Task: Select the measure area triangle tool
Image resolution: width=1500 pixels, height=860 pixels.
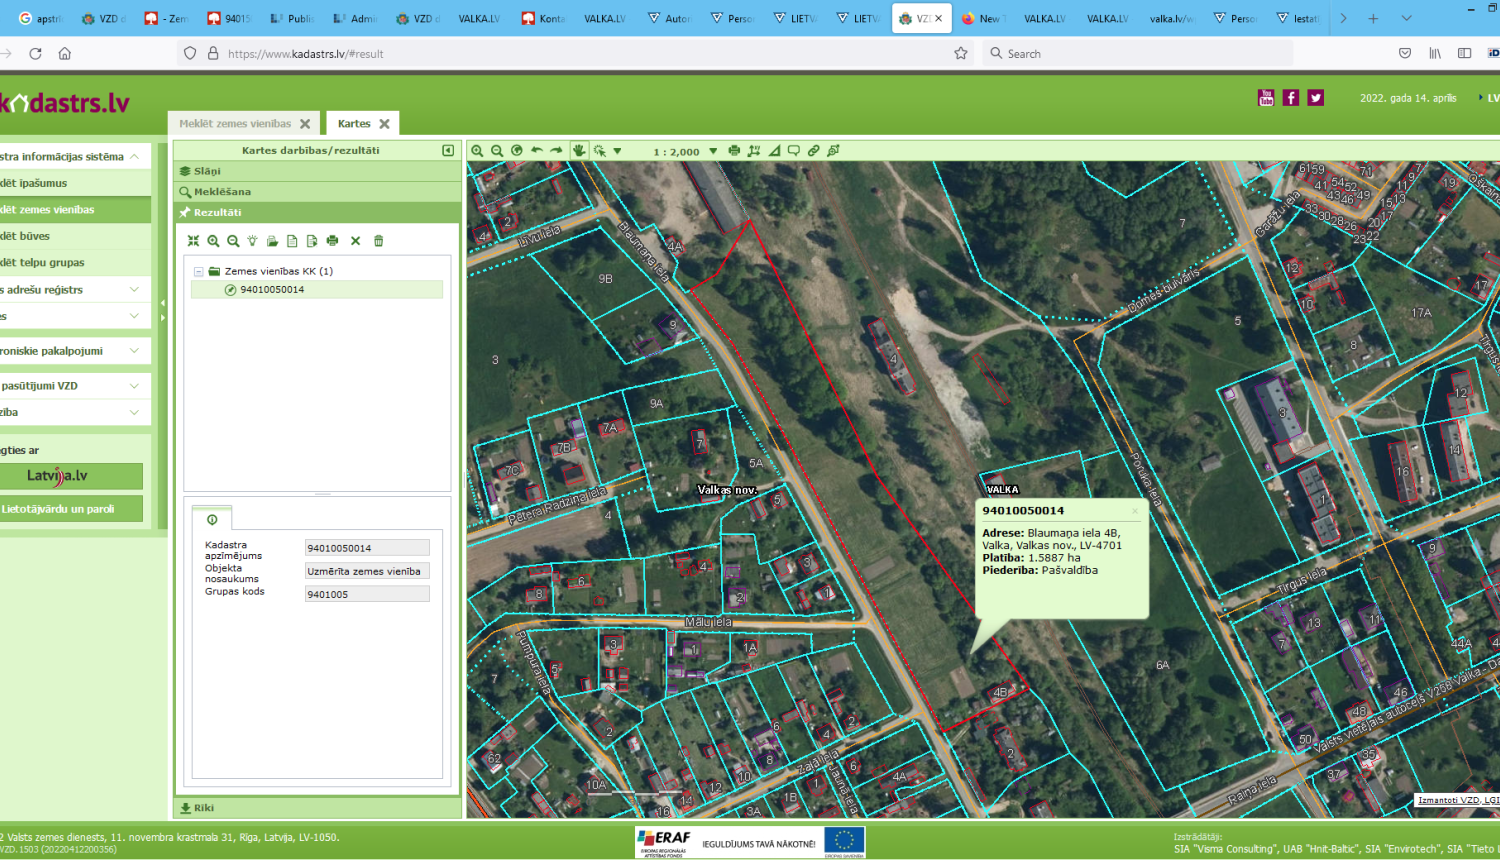Action: 774,151
